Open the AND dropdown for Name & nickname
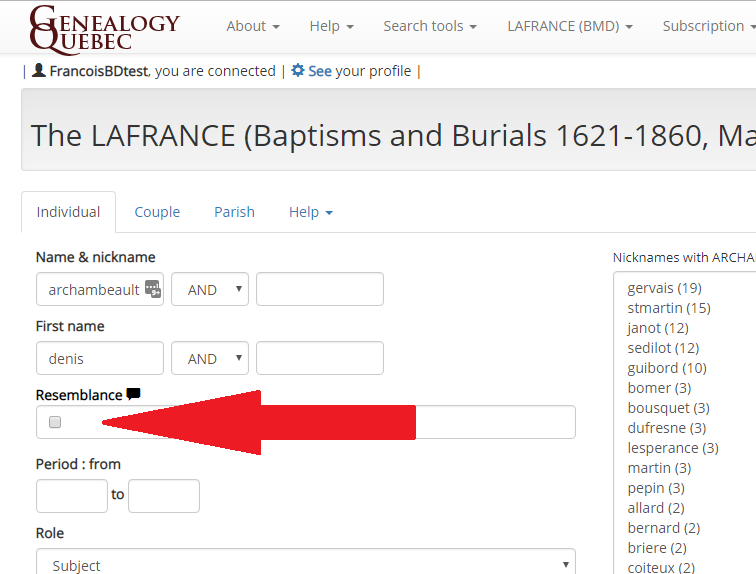756x574 pixels. click(x=210, y=289)
